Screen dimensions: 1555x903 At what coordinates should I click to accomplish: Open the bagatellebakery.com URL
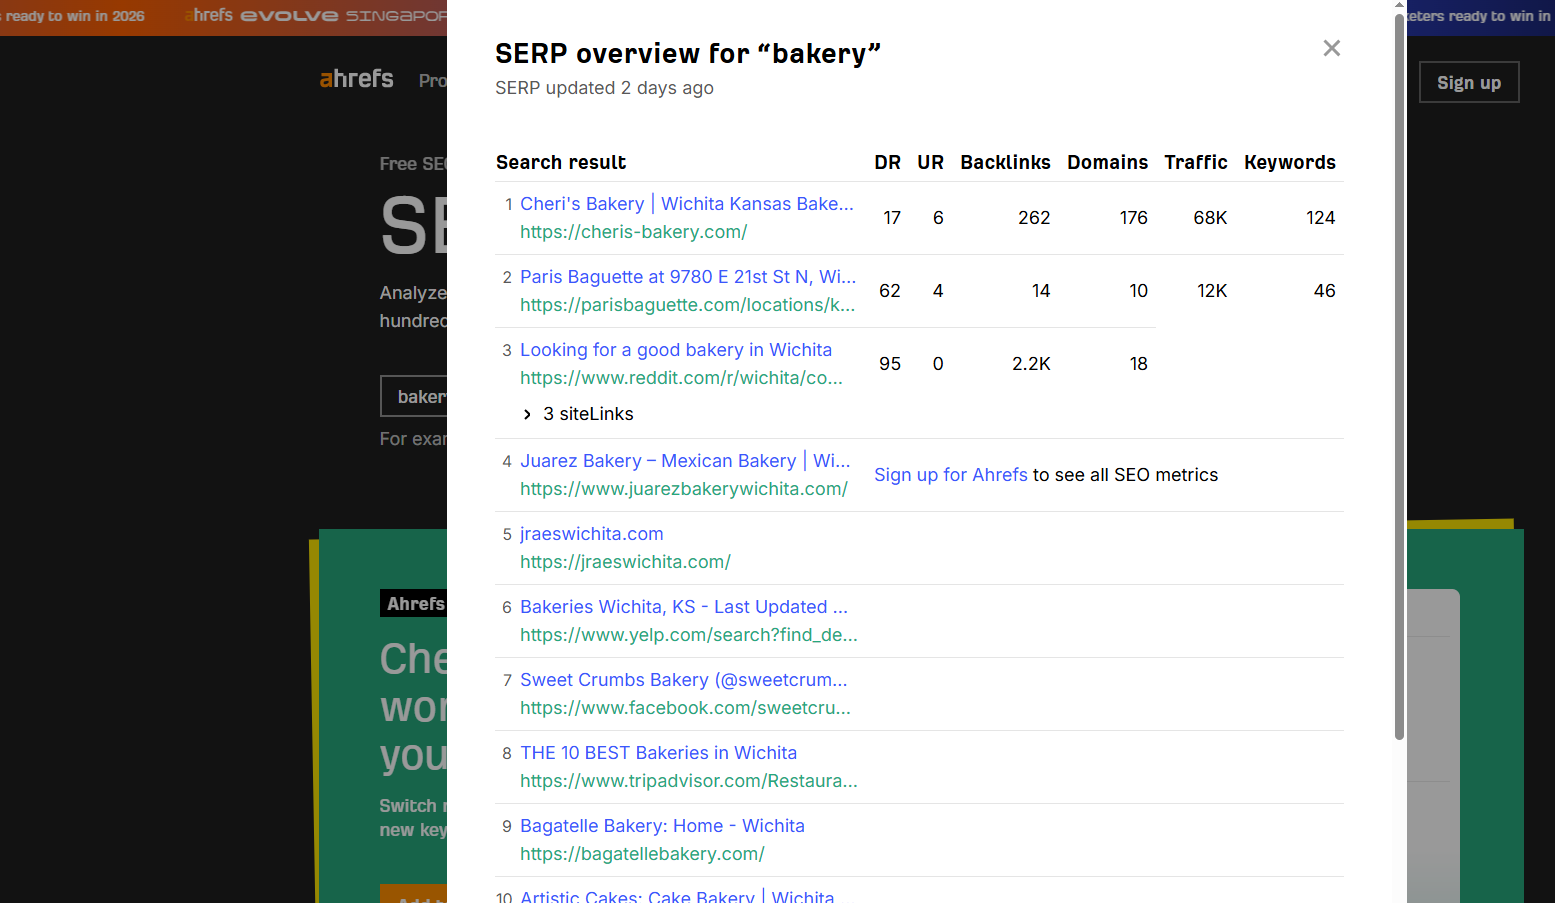(x=642, y=854)
